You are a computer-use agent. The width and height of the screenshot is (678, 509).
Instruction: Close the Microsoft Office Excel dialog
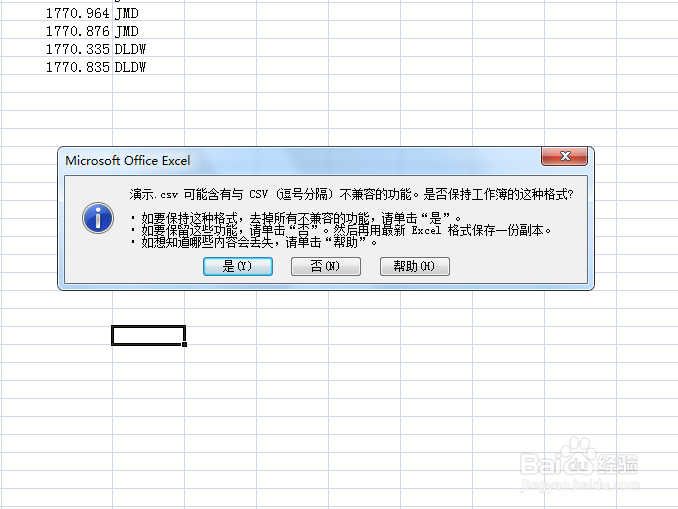[x=564, y=156]
